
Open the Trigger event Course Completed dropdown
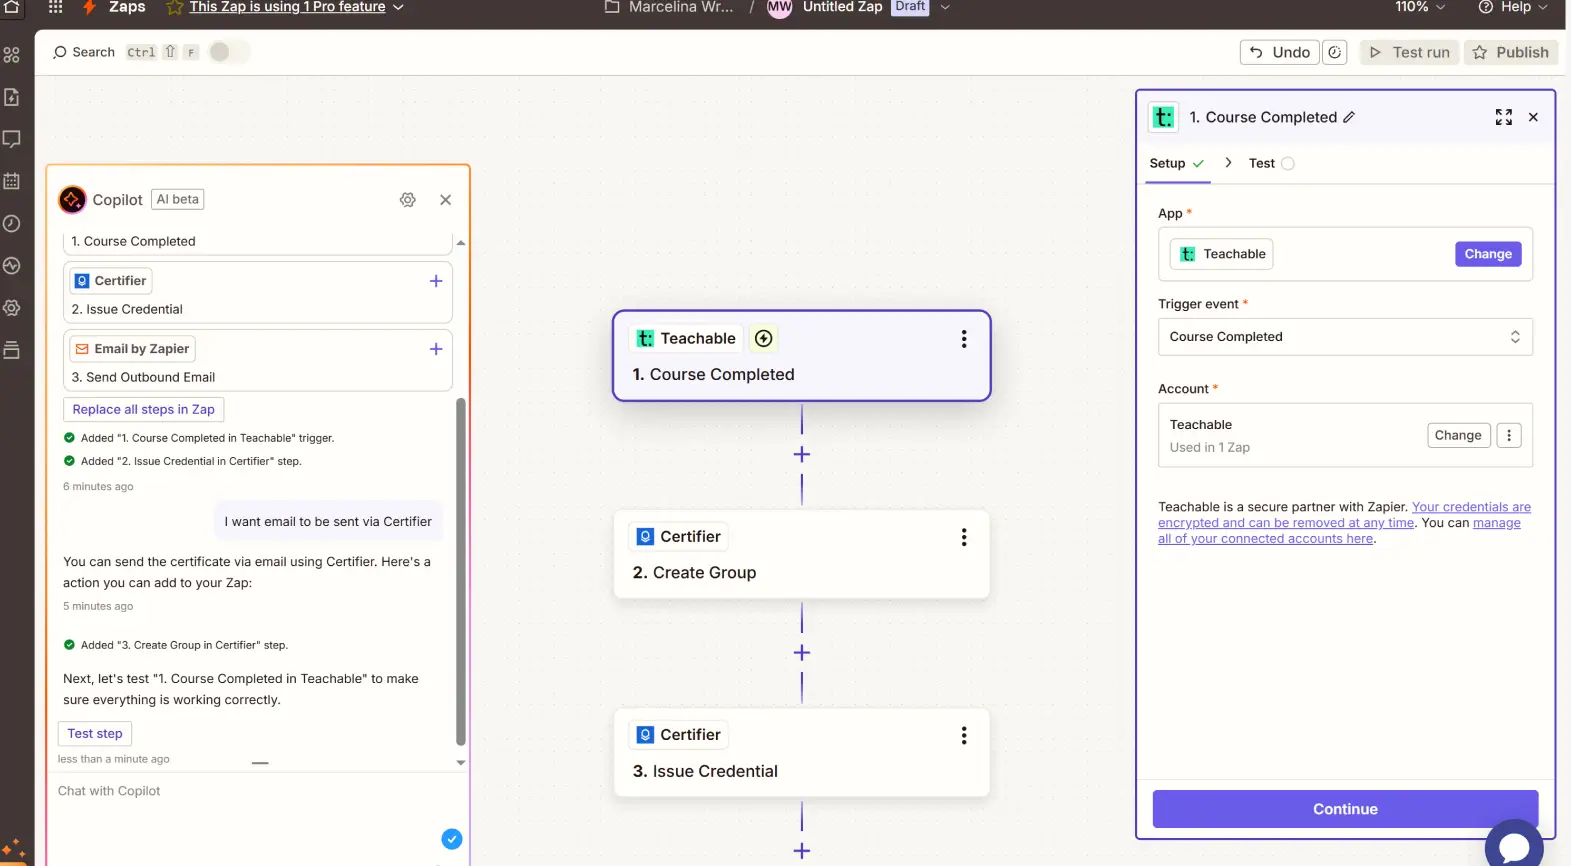(1345, 337)
